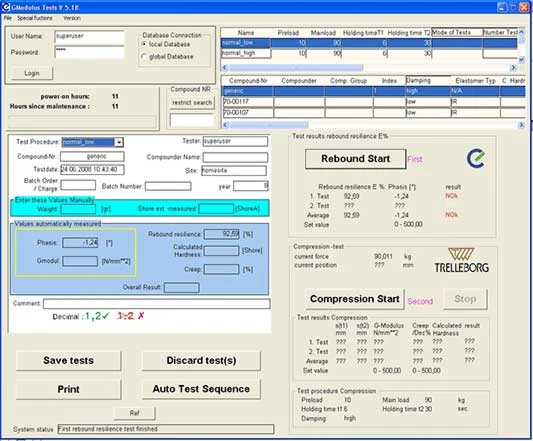Click the Holding timeT1 column header
533x441 pixels.
coord(363,33)
